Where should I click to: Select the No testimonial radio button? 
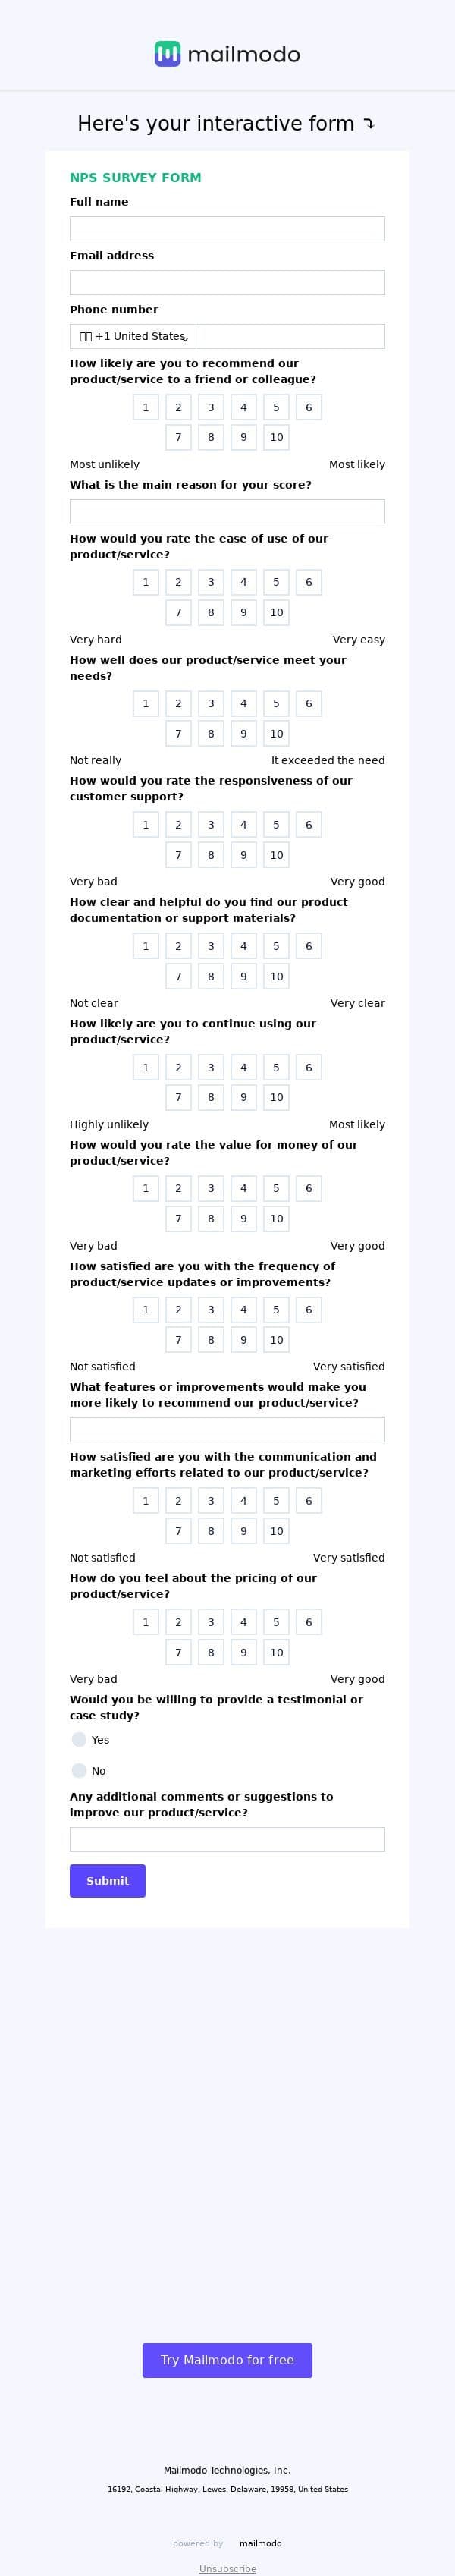79,1770
